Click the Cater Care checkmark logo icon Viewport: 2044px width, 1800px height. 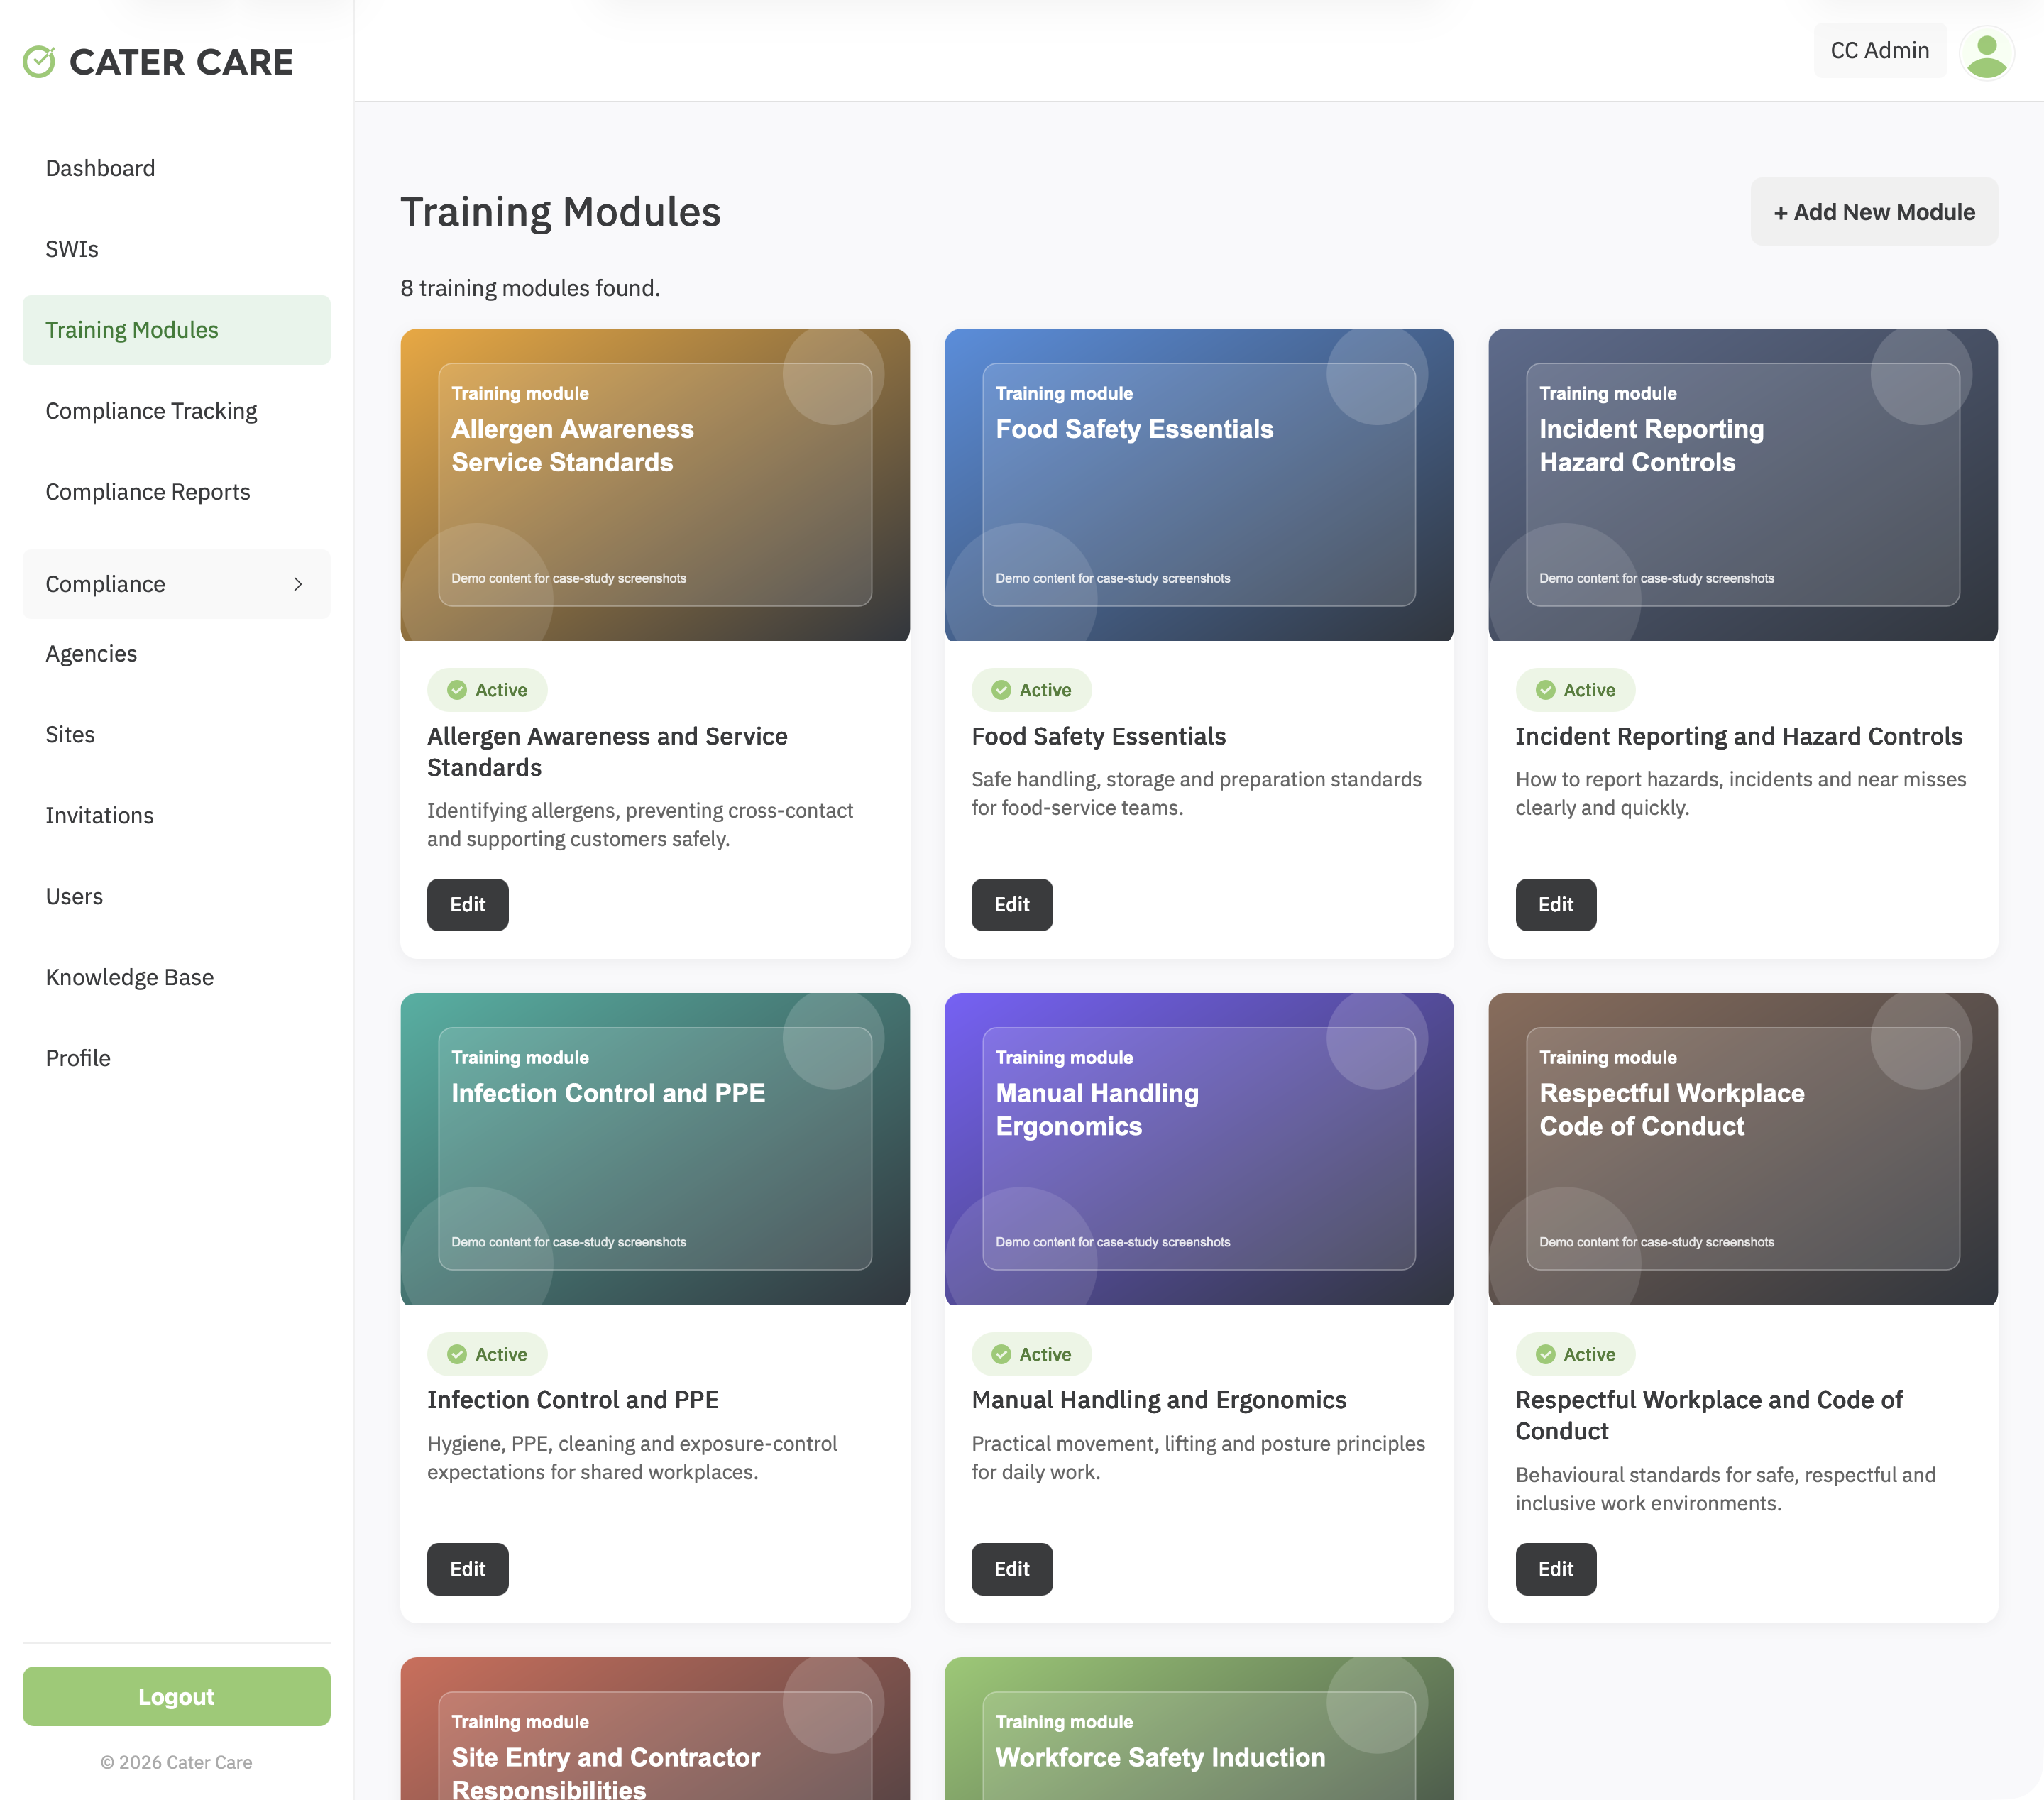[39, 62]
